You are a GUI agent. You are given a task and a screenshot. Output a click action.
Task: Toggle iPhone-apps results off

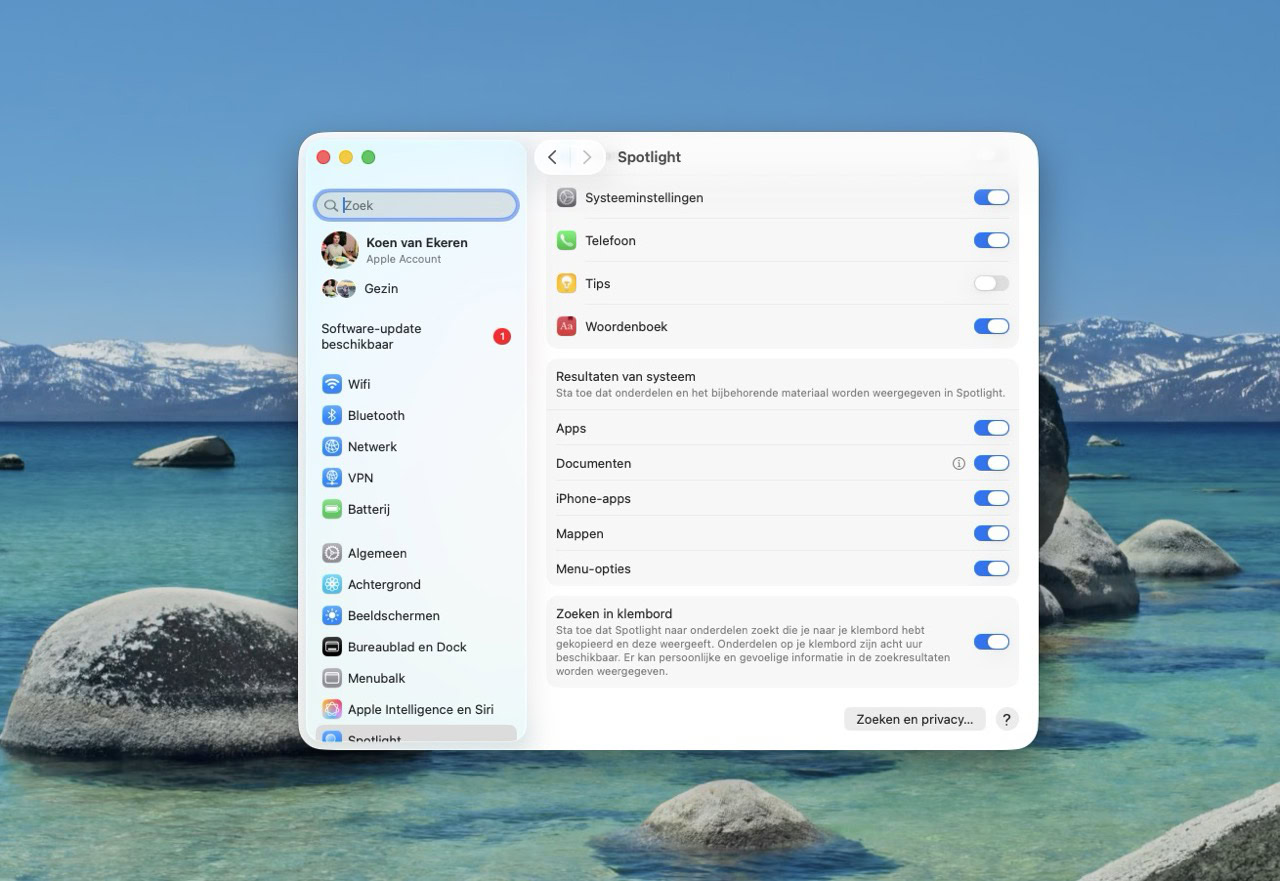coord(991,498)
